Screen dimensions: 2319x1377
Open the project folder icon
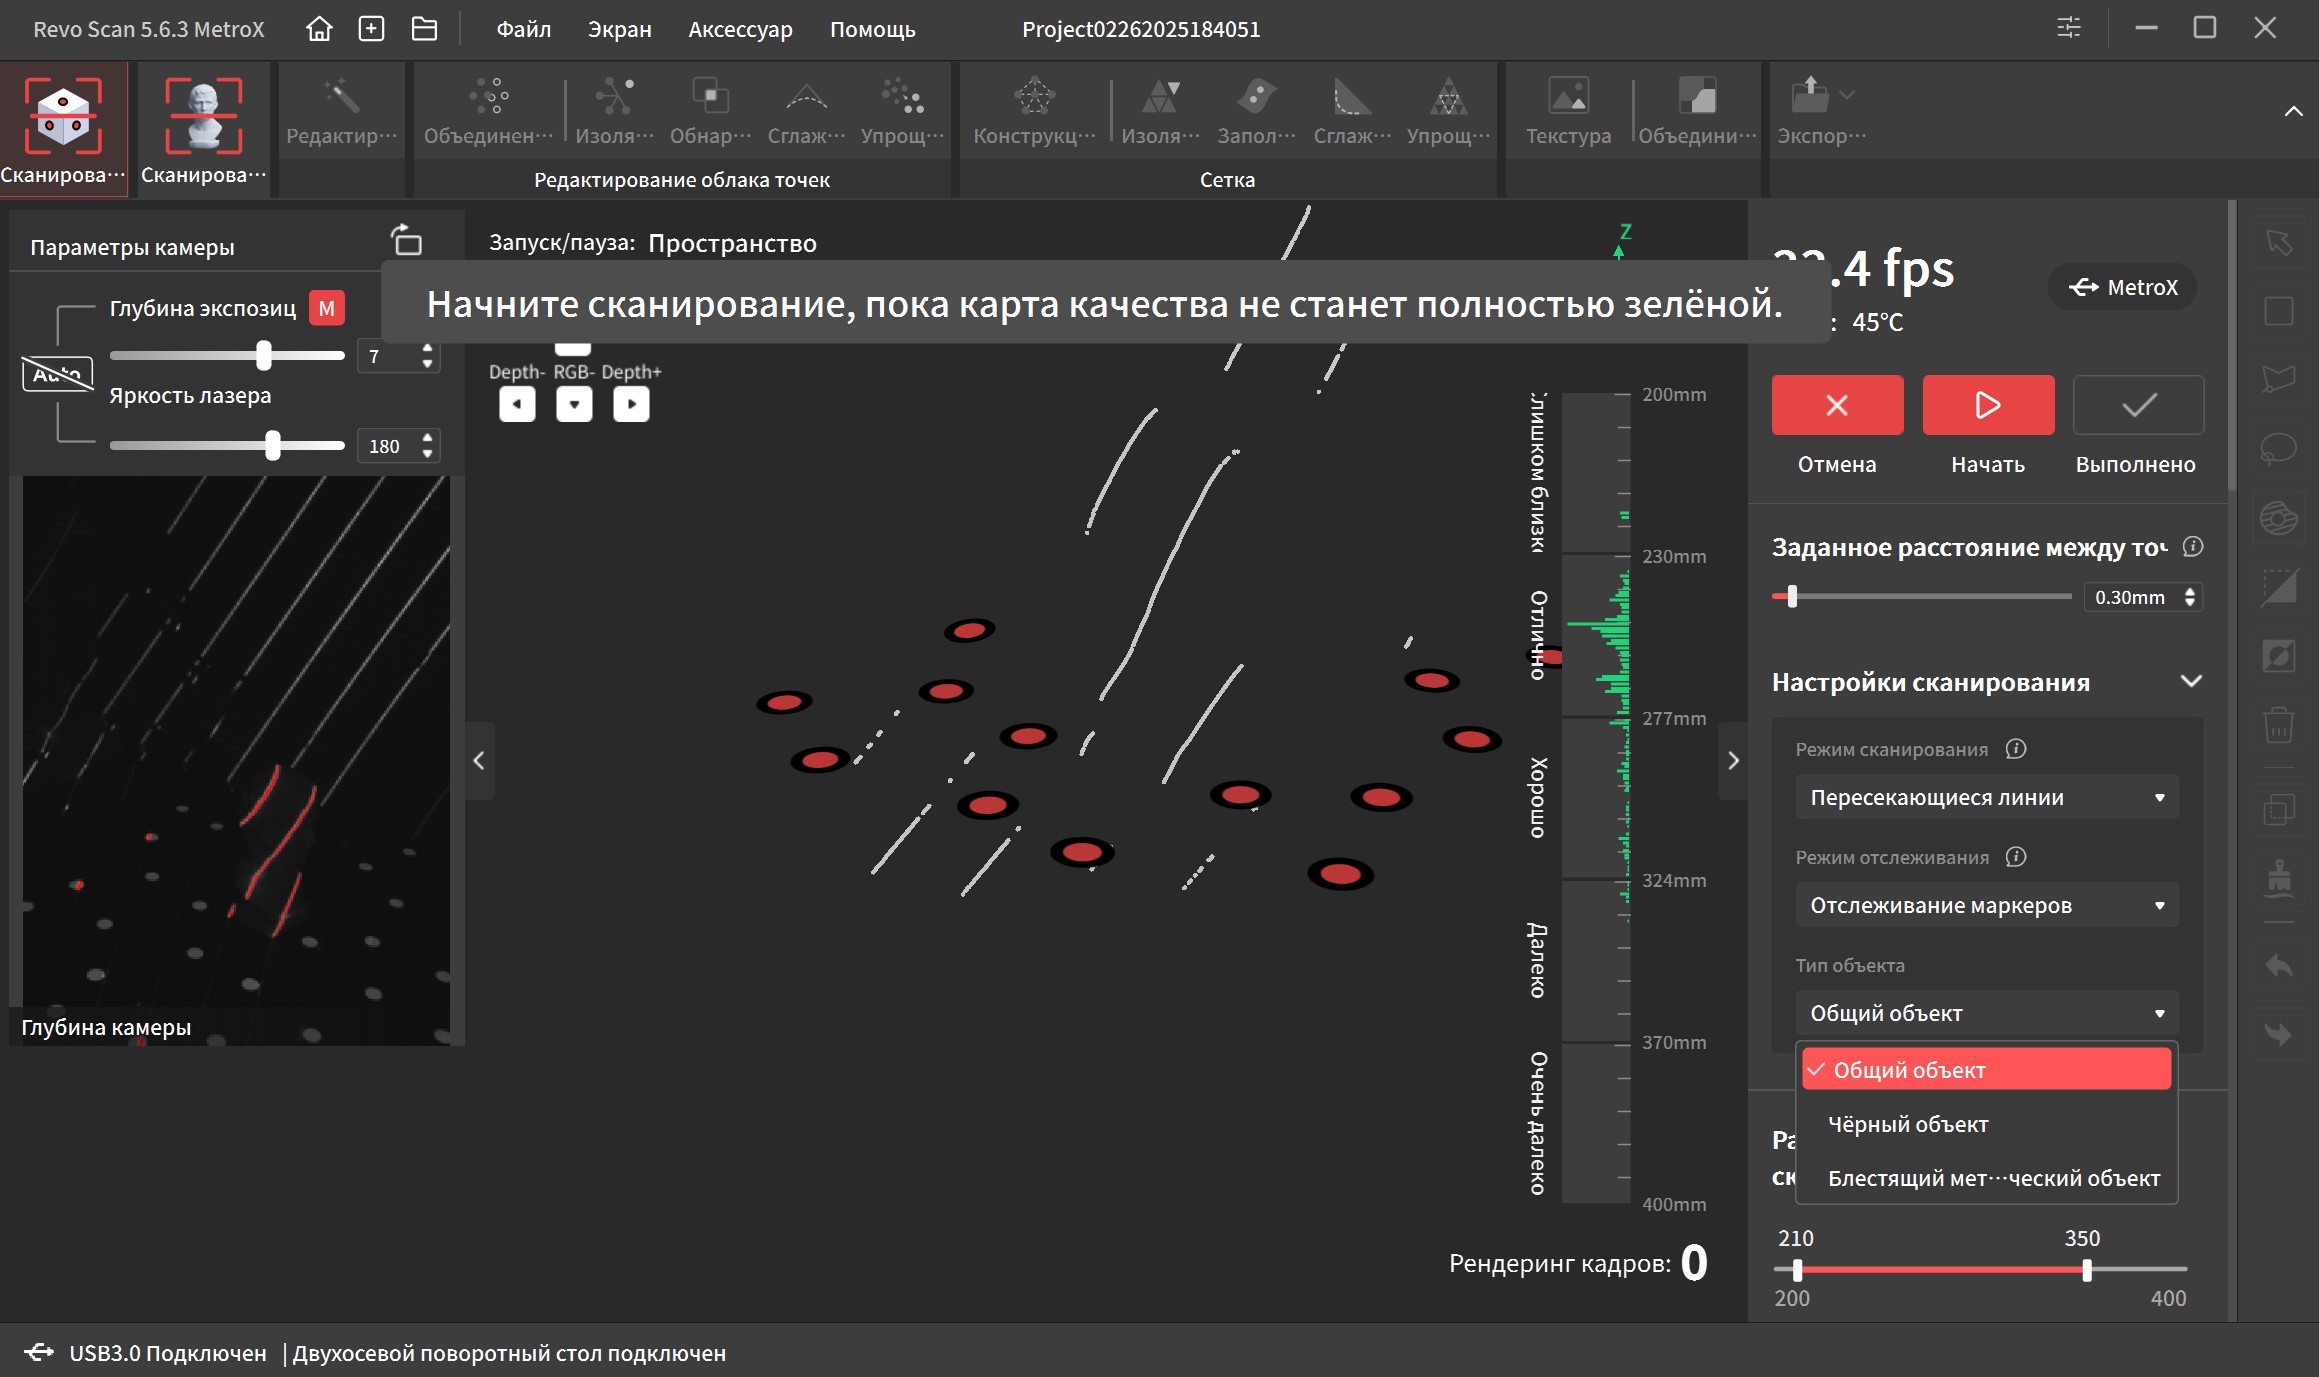424,29
